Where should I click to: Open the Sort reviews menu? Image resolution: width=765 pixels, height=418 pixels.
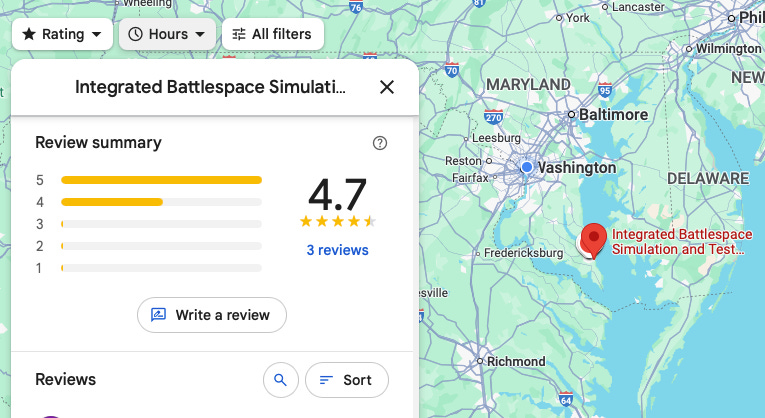pos(347,380)
